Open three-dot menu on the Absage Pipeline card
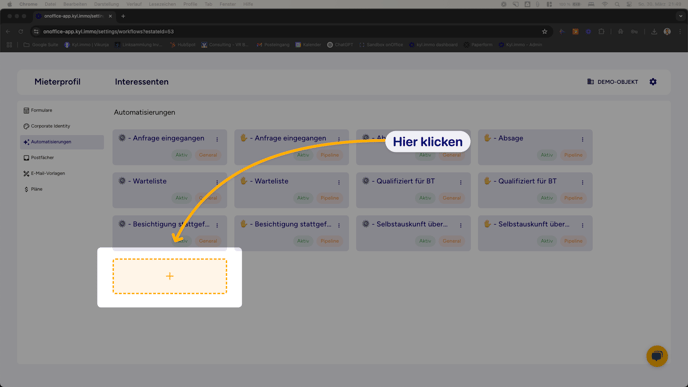 tap(583, 139)
